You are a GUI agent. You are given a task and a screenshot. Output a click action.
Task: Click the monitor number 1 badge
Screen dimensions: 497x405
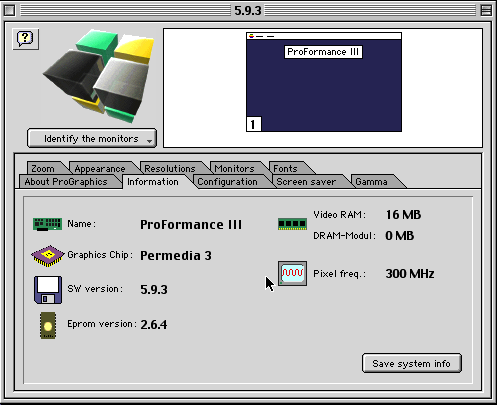point(254,124)
